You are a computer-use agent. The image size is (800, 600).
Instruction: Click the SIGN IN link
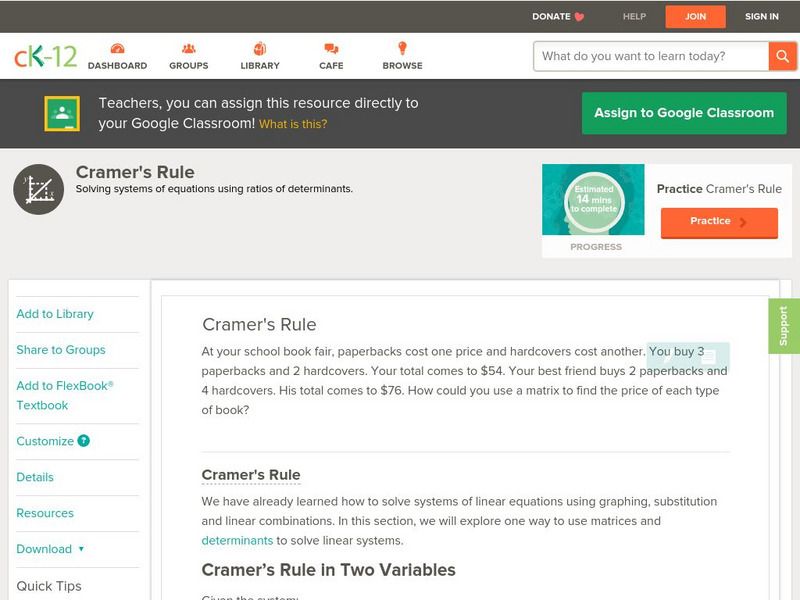[762, 16]
